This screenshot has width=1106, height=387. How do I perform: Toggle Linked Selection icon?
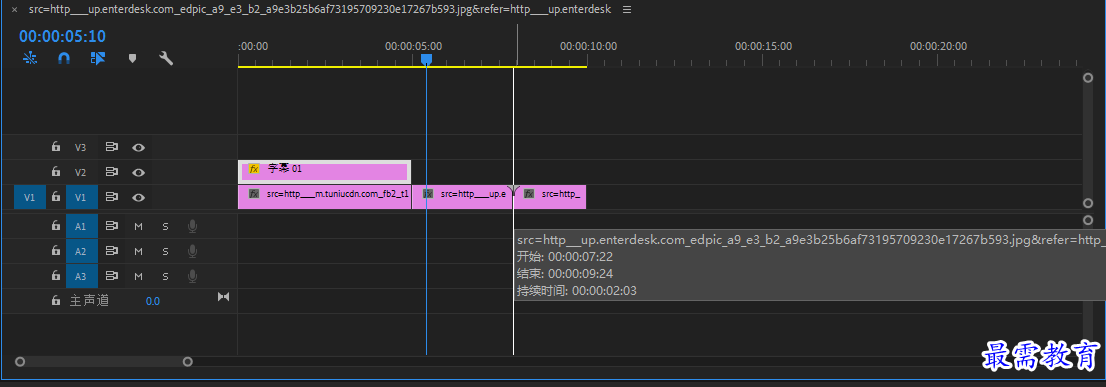pos(97,59)
